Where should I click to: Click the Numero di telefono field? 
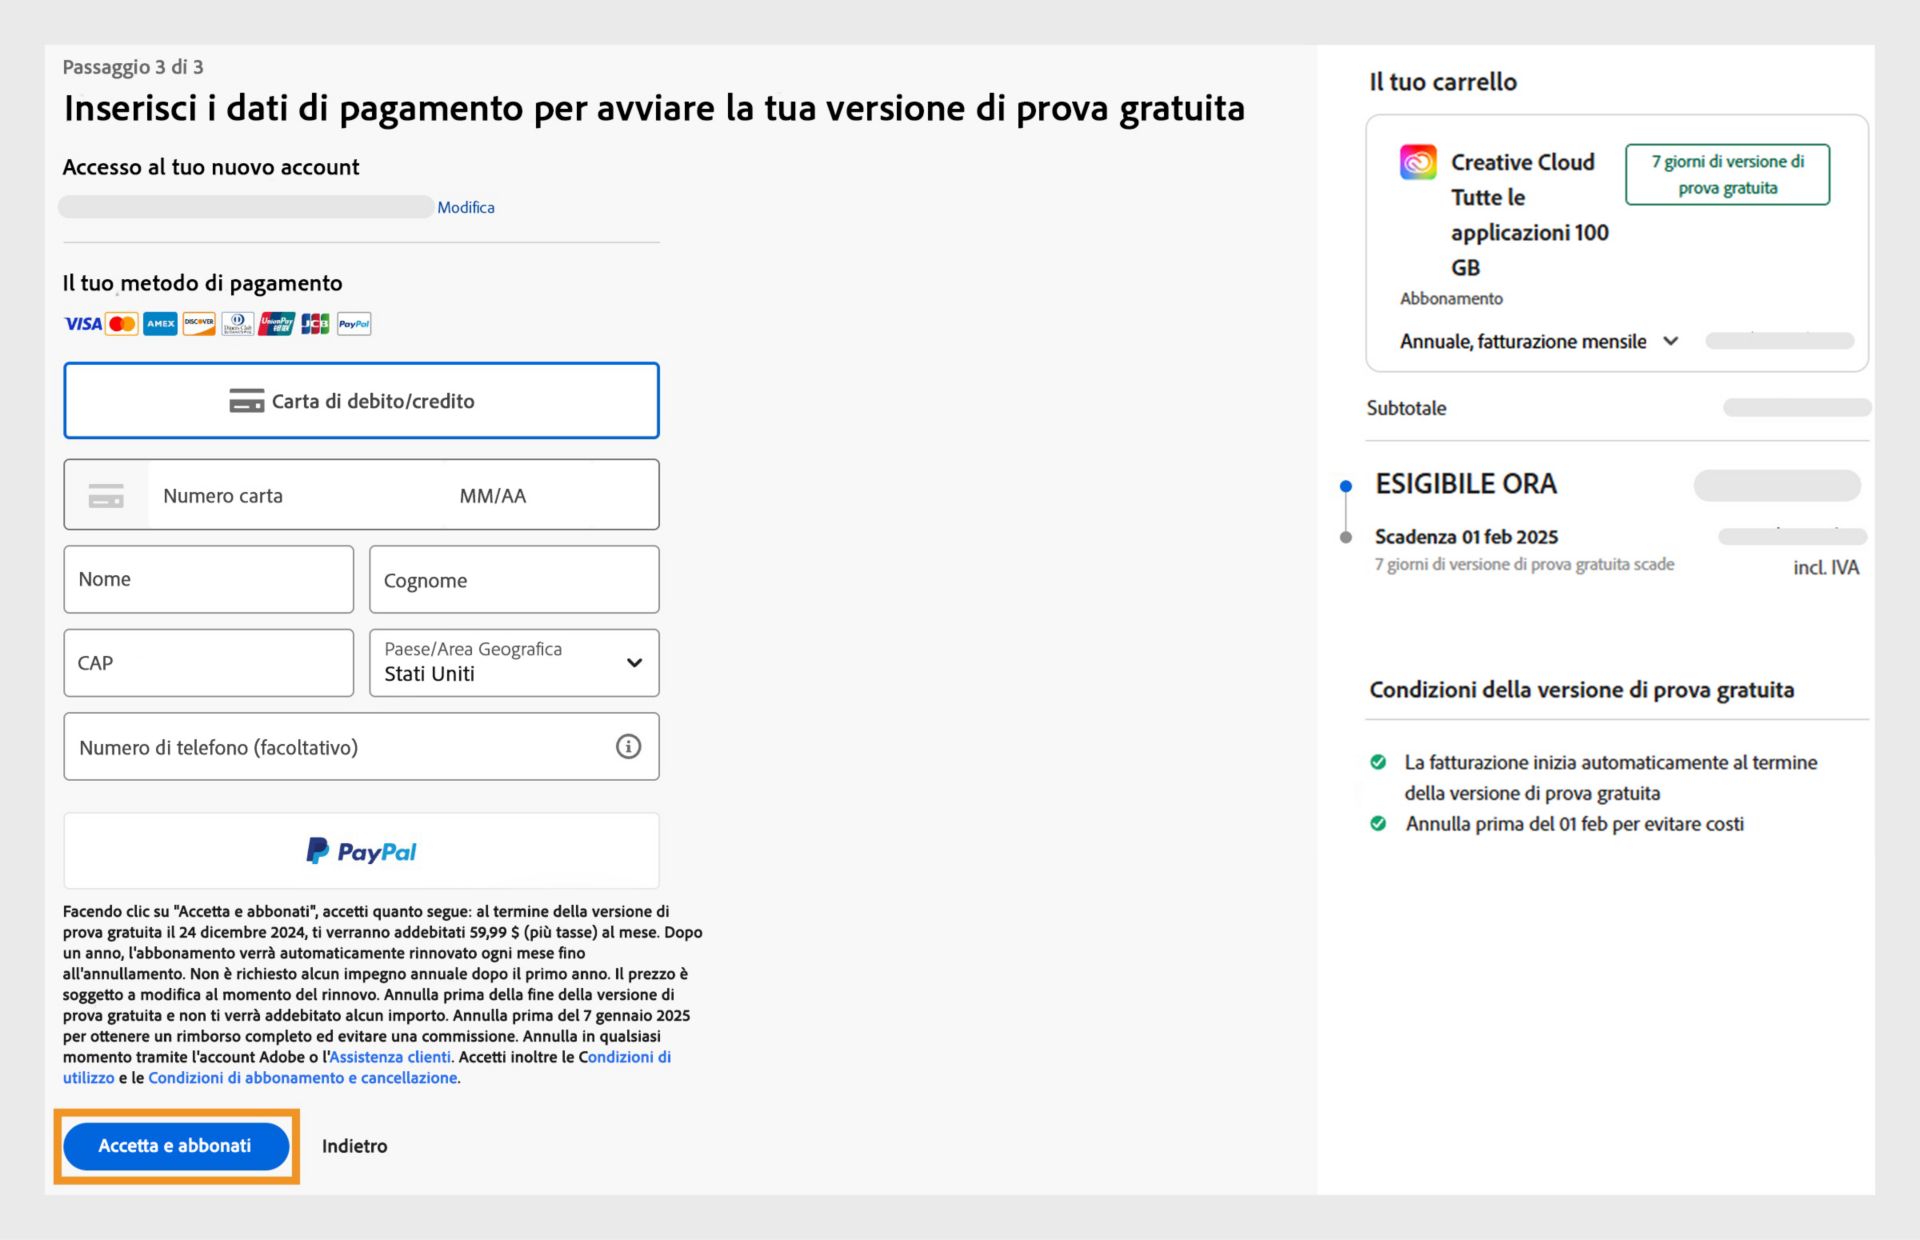[x=361, y=746]
